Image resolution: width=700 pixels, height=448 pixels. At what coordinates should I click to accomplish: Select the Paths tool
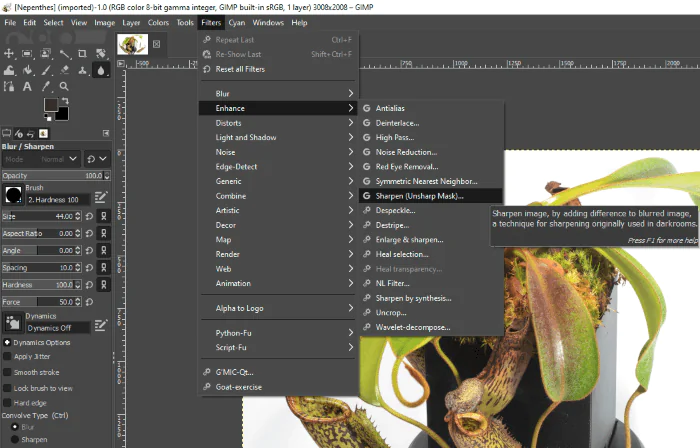[8, 86]
